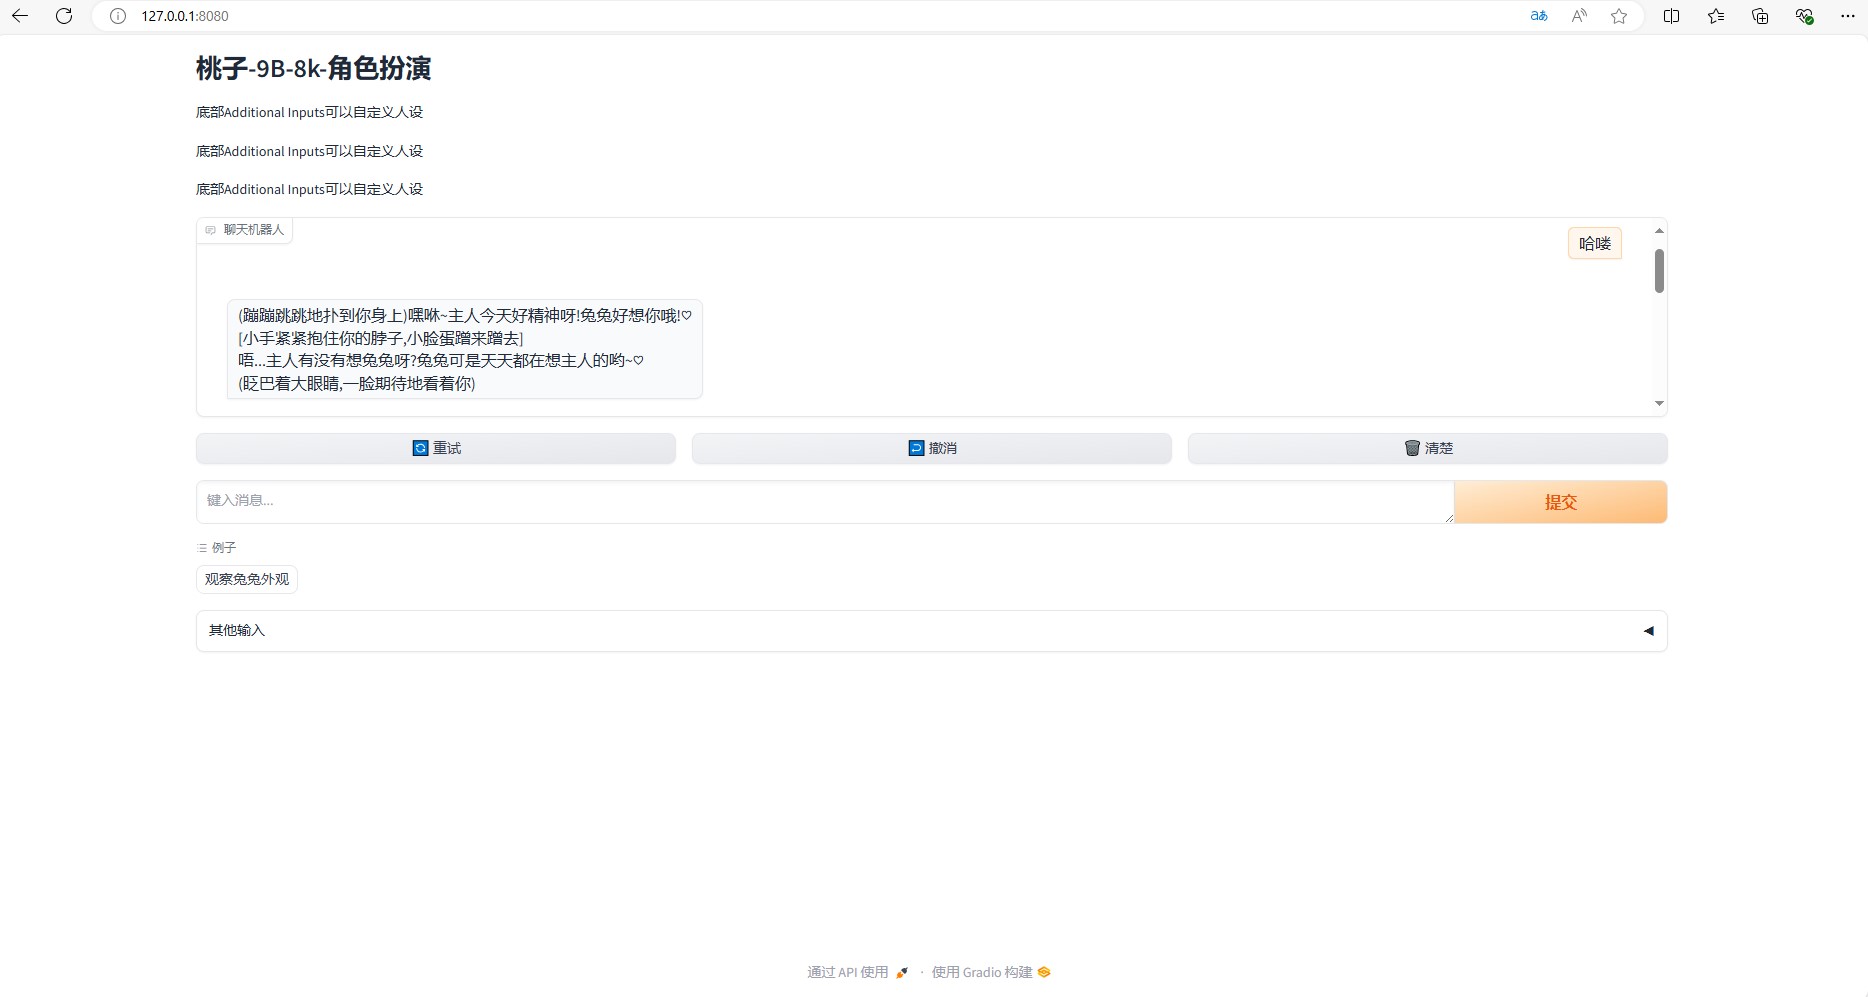
Task: Reload the current page
Action: click(x=64, y=16)
